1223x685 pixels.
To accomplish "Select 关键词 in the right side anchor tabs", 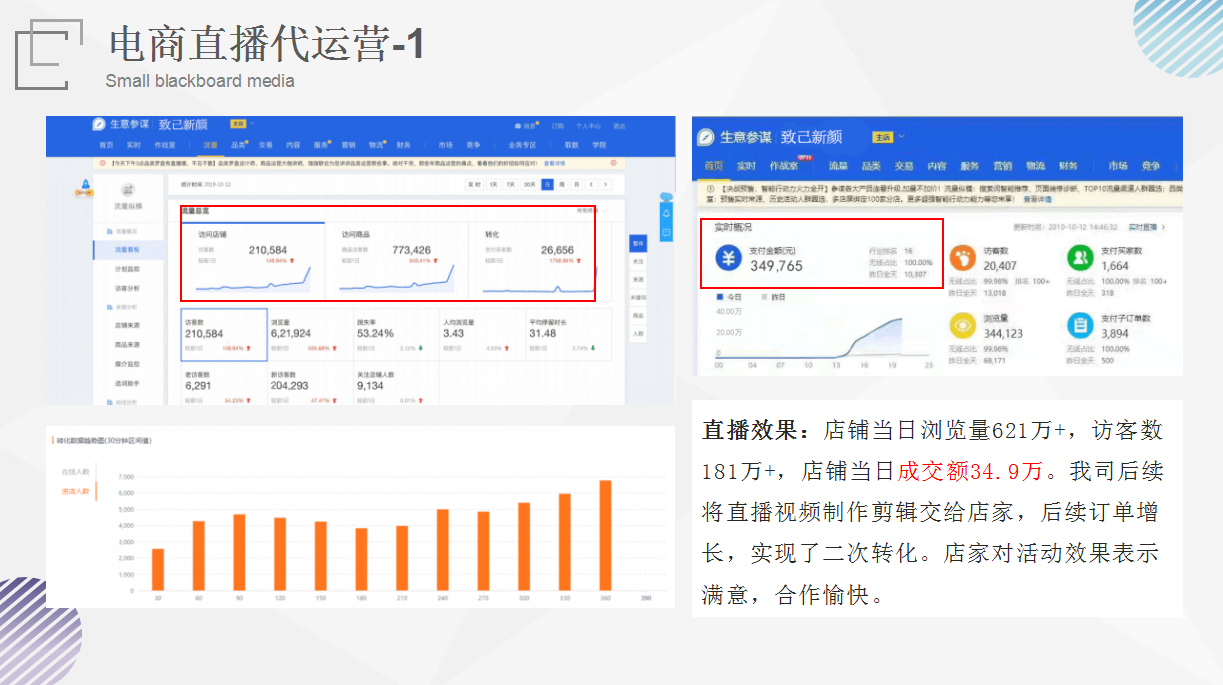I will 637,297.
